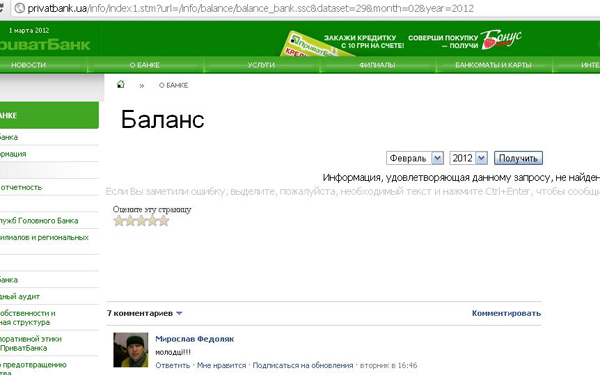Open the year dropdown showing 2012

[x=468, y=158]
